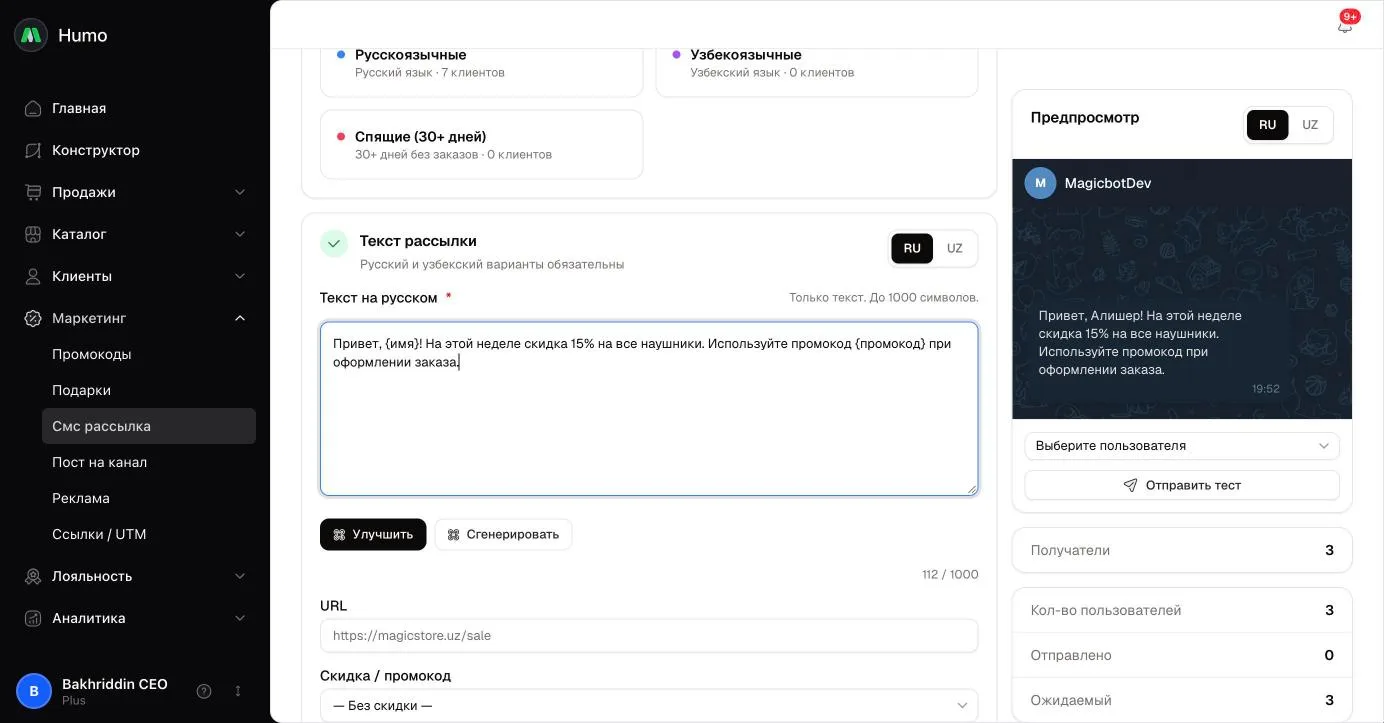Click the URL input field
This screenshot has width=1384, height=723.
point(649,635)
